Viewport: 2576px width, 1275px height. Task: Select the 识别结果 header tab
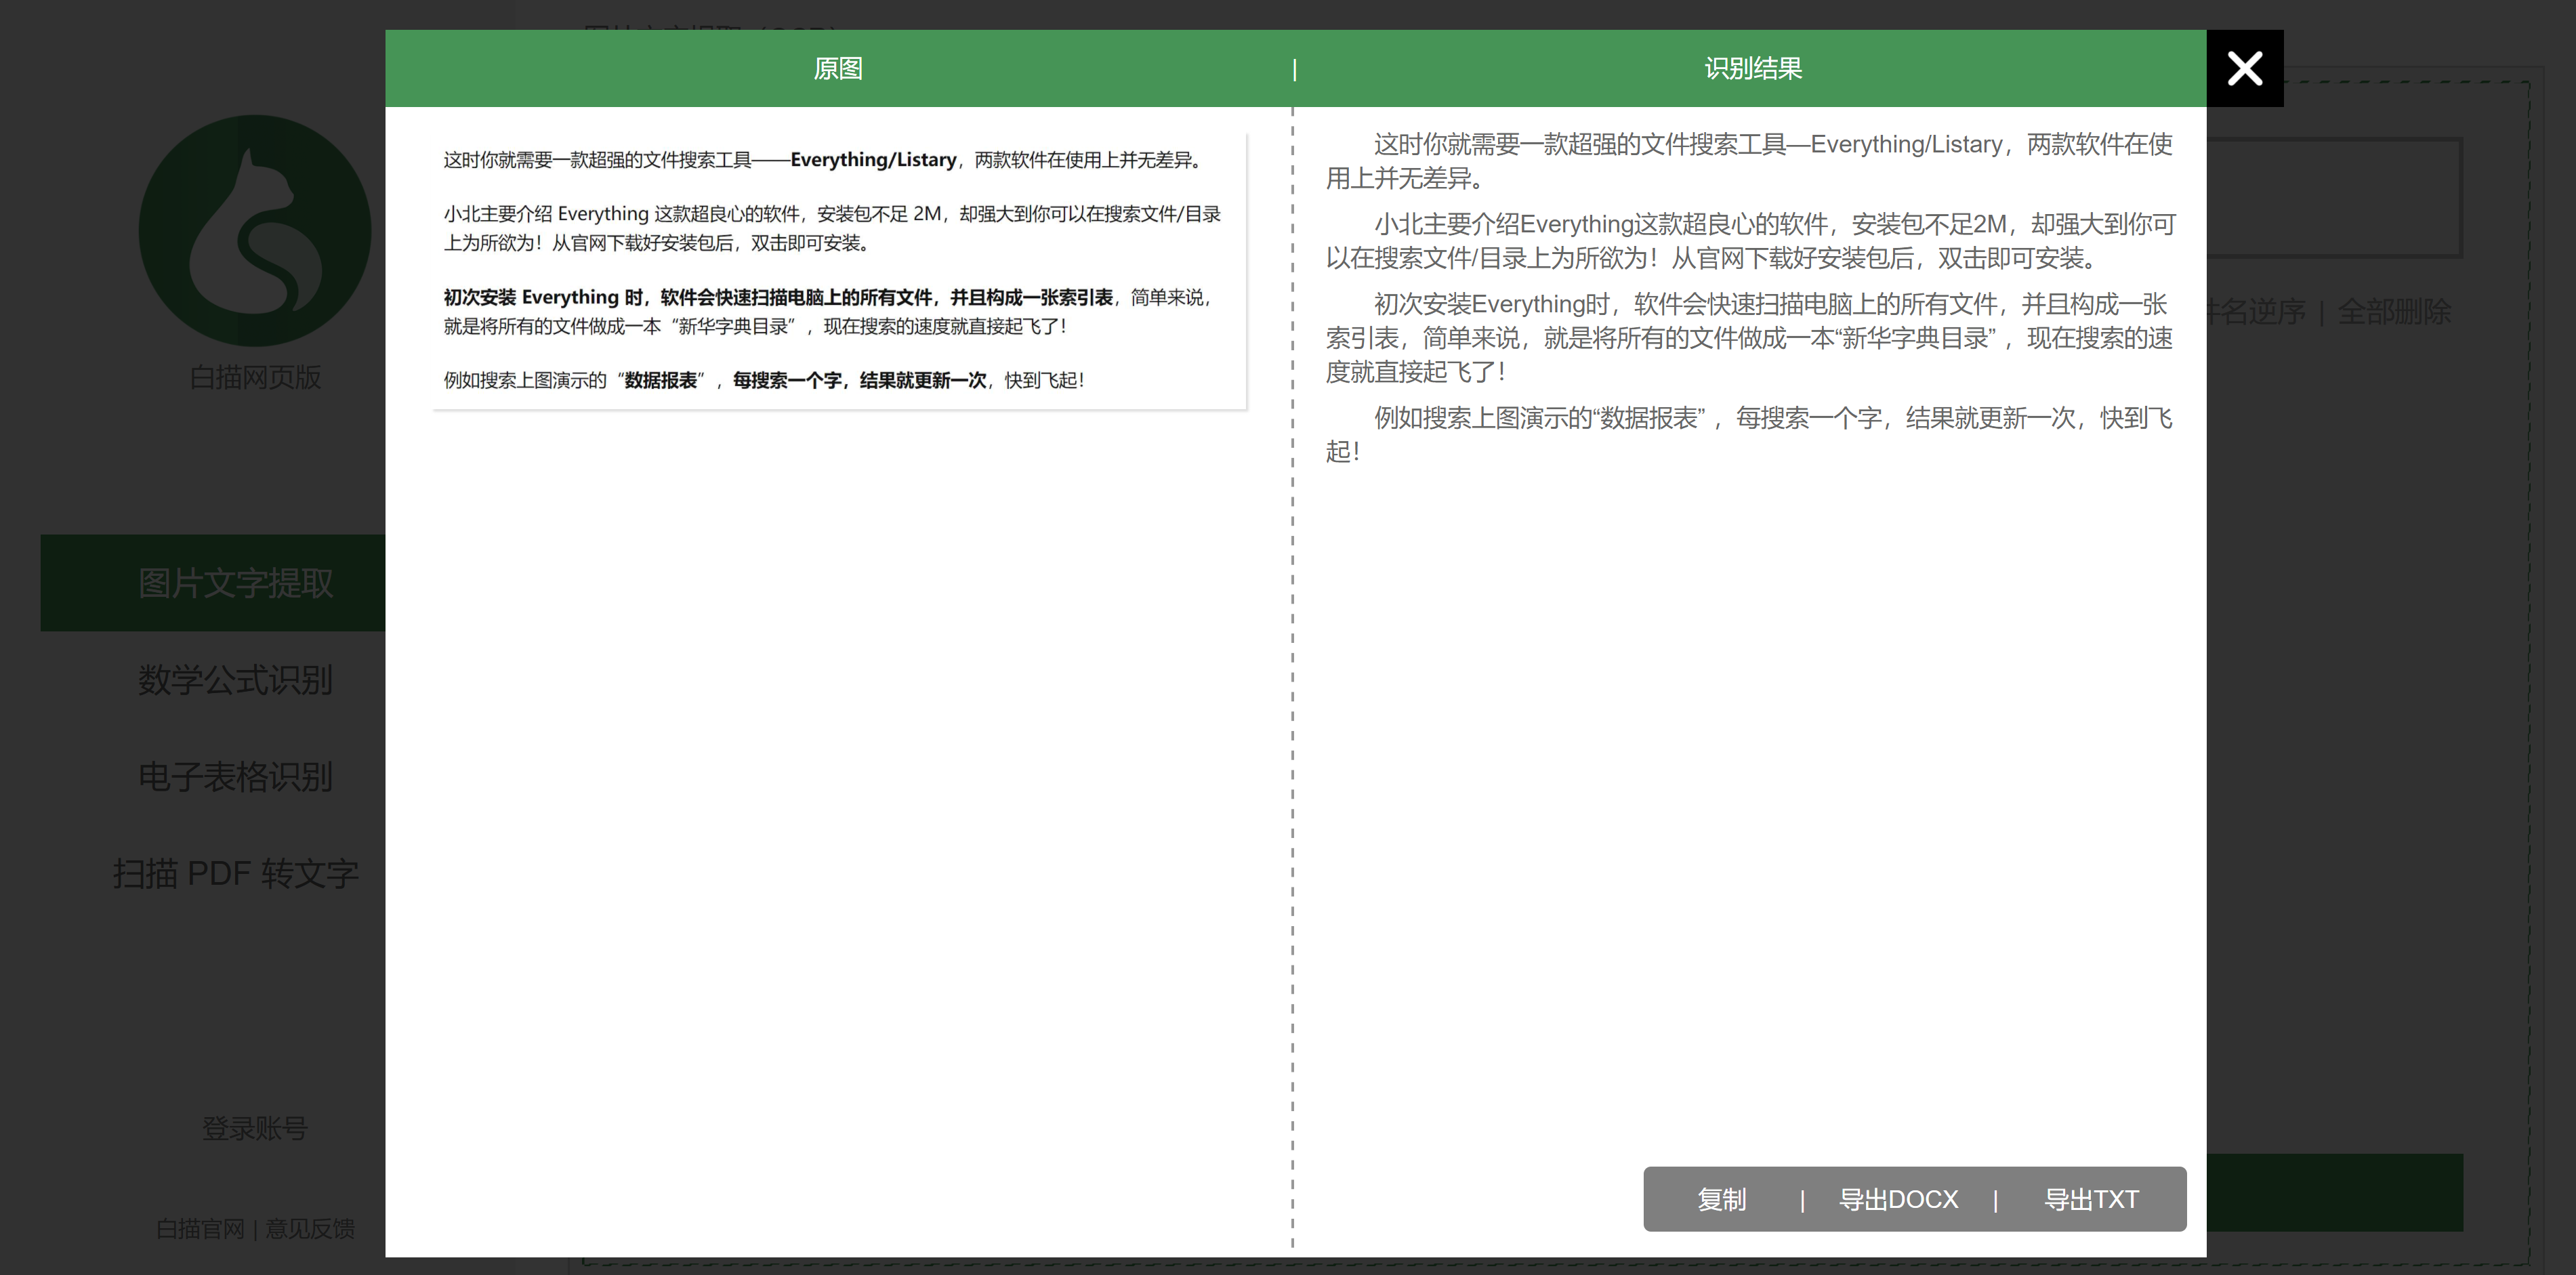[x=1753, y=68]
